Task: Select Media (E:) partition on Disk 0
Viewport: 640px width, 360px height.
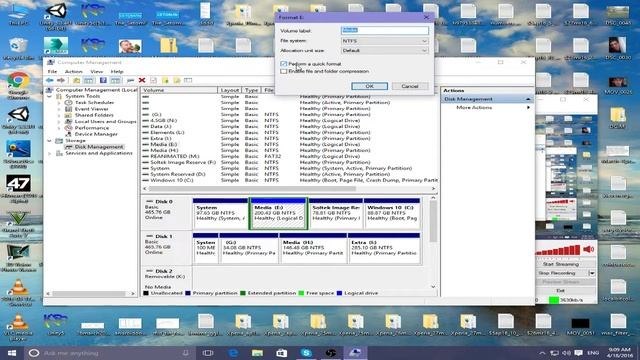Action: pyautogui.click(x=278, y=214)
